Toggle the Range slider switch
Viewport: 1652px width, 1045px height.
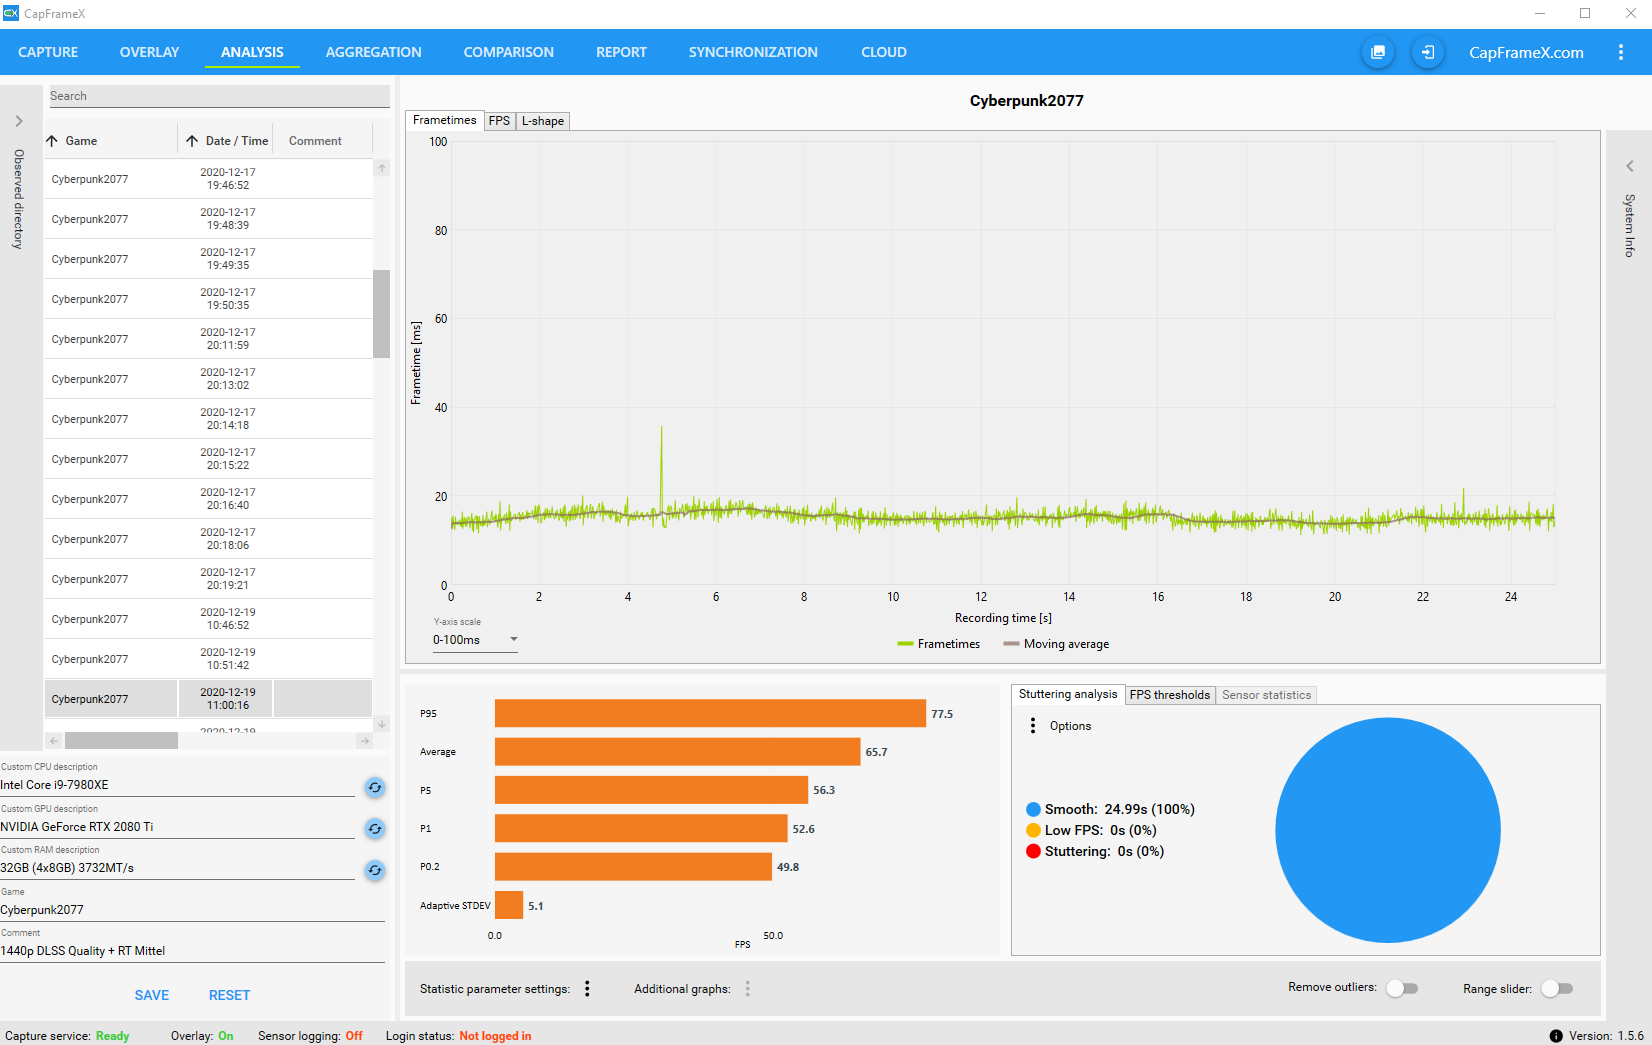coord(1557,988)
